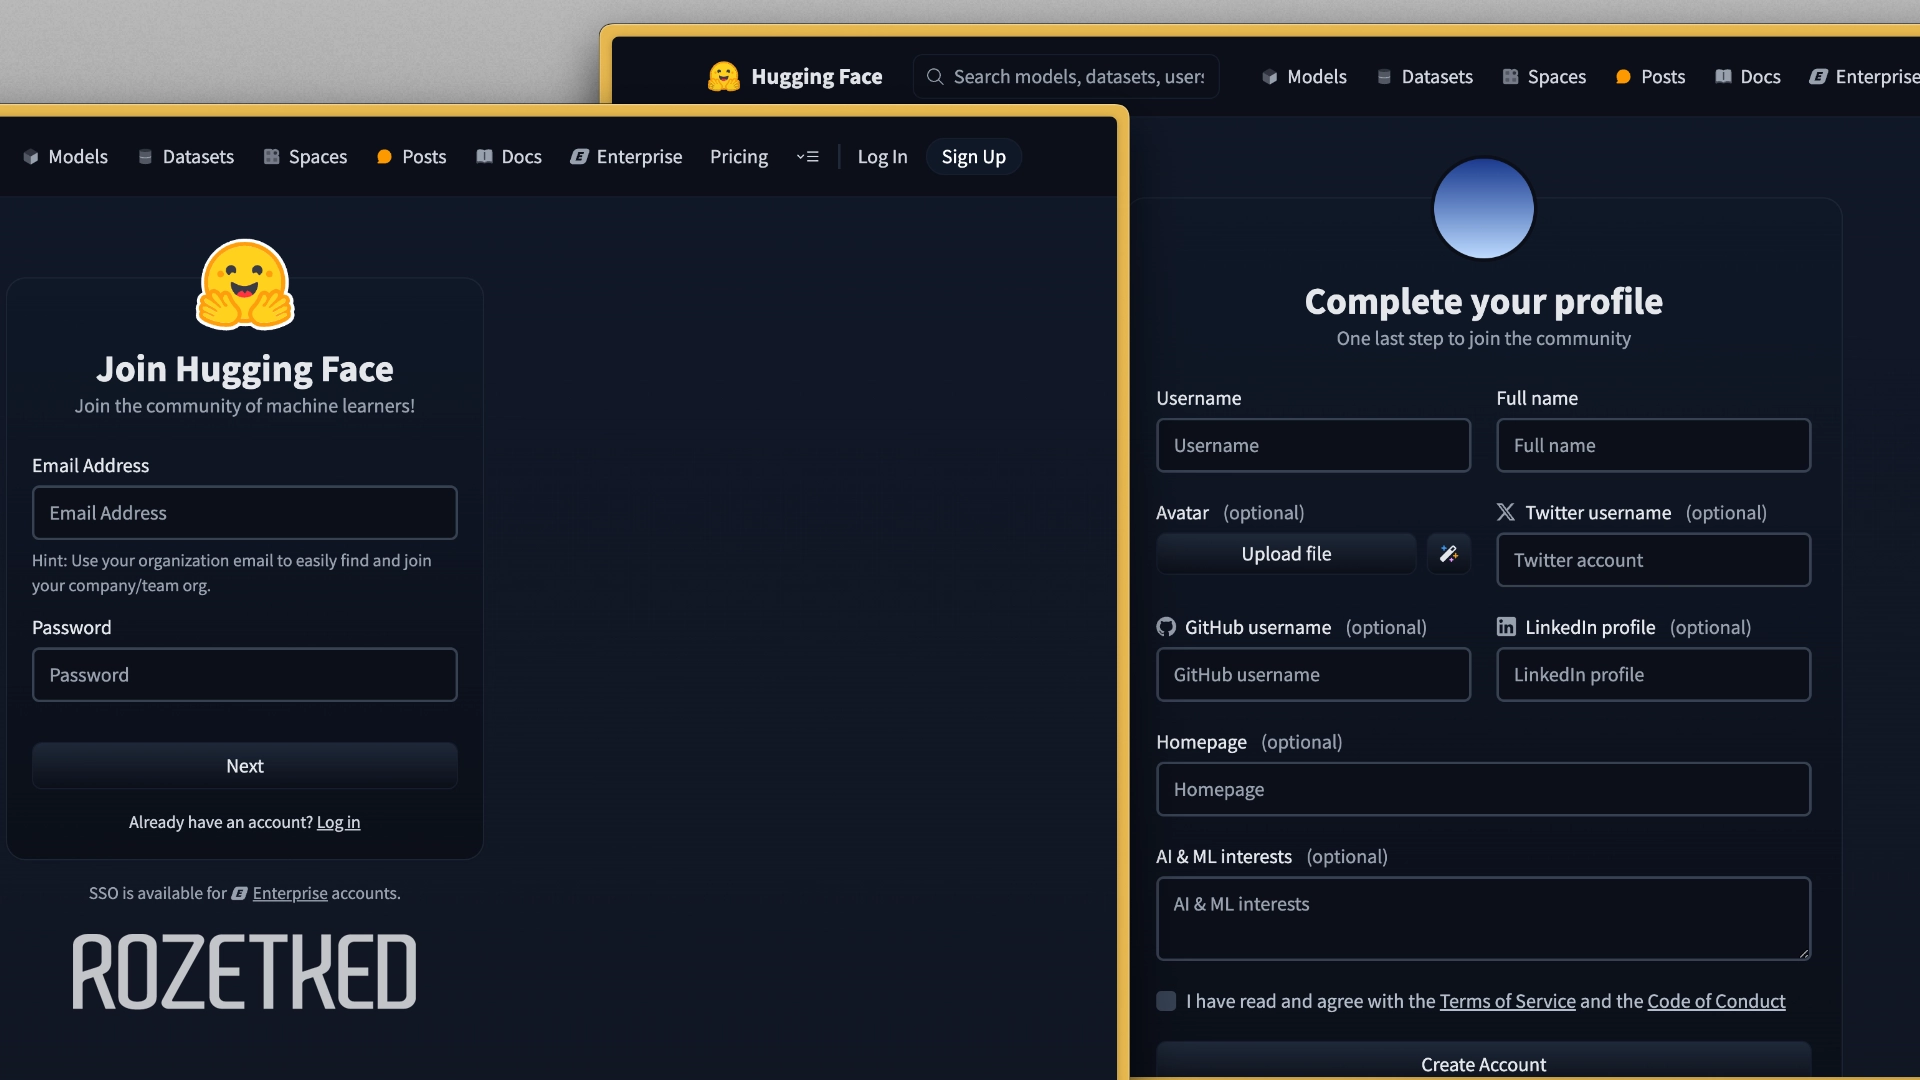The width and height of the screenshot is (1920, 1080).
Task: Open Datasets in the back window header
Action: [x=1425, y=77]
